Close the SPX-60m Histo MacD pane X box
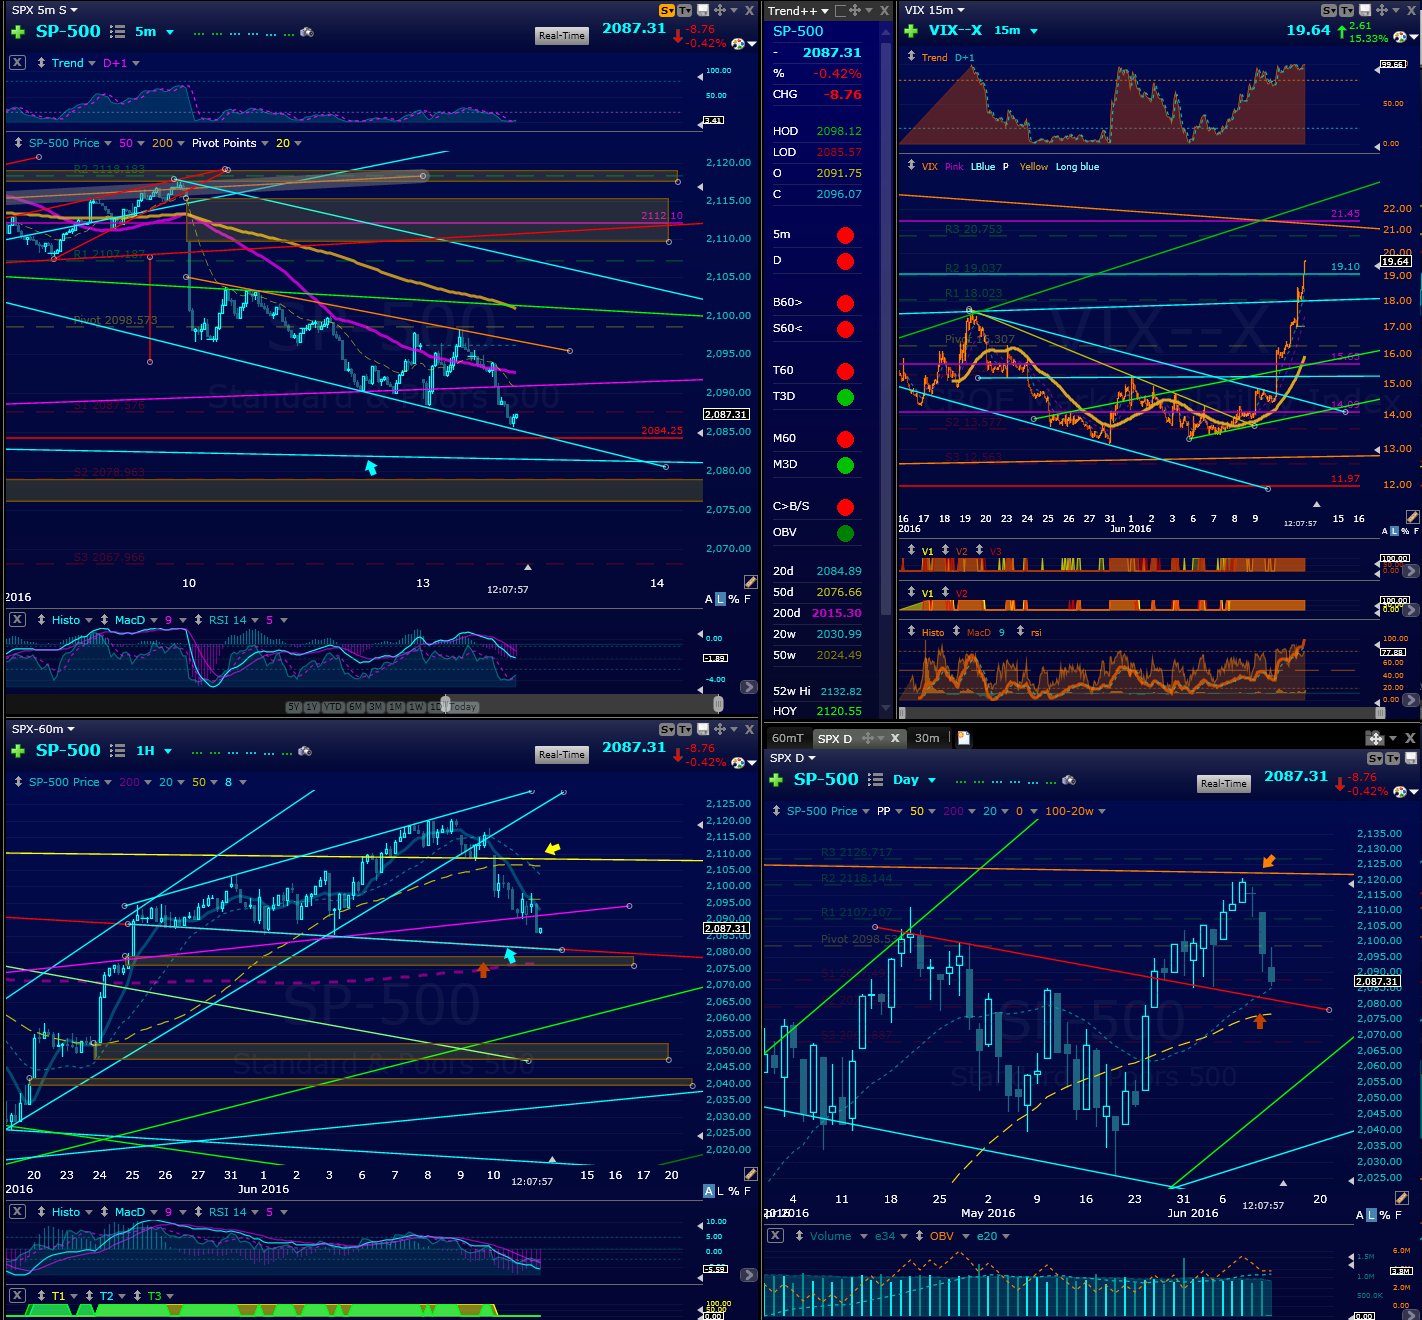1422x1320 pixels. (17, 1212)
